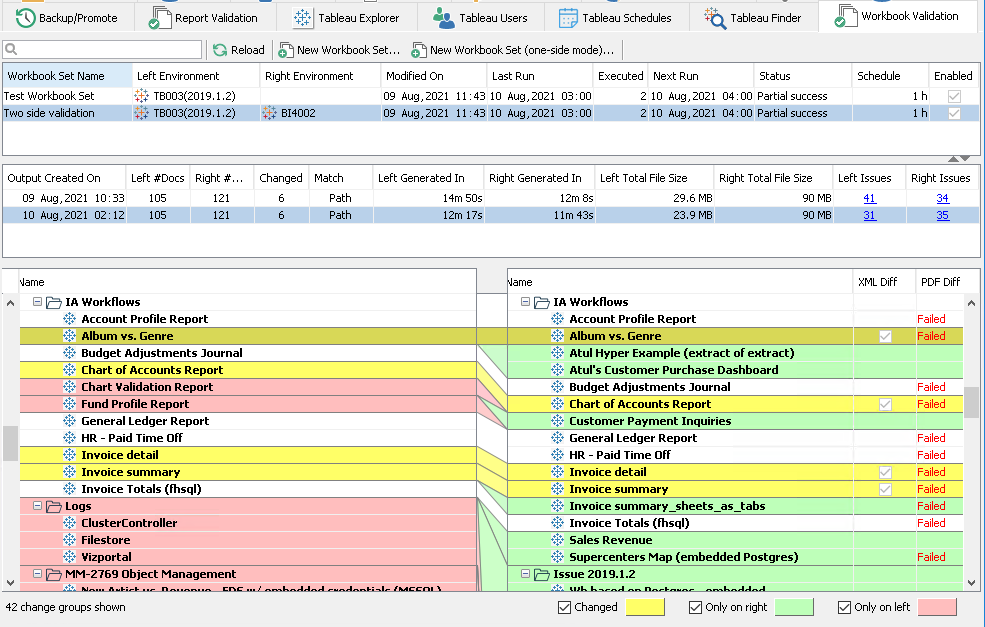Go to the Tableau Users tab
The height and width of the screenshot is (627, 985).
[x=481, y=18]
